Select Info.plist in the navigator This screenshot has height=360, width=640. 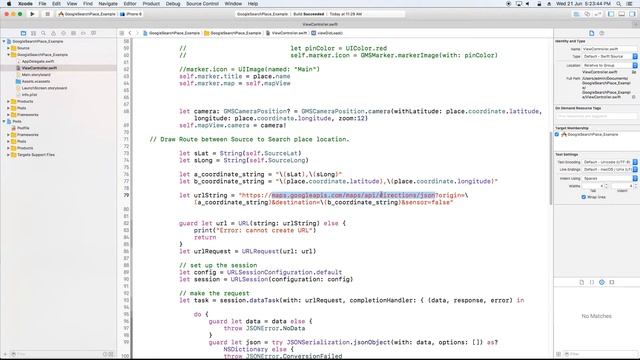click(29, 95)
